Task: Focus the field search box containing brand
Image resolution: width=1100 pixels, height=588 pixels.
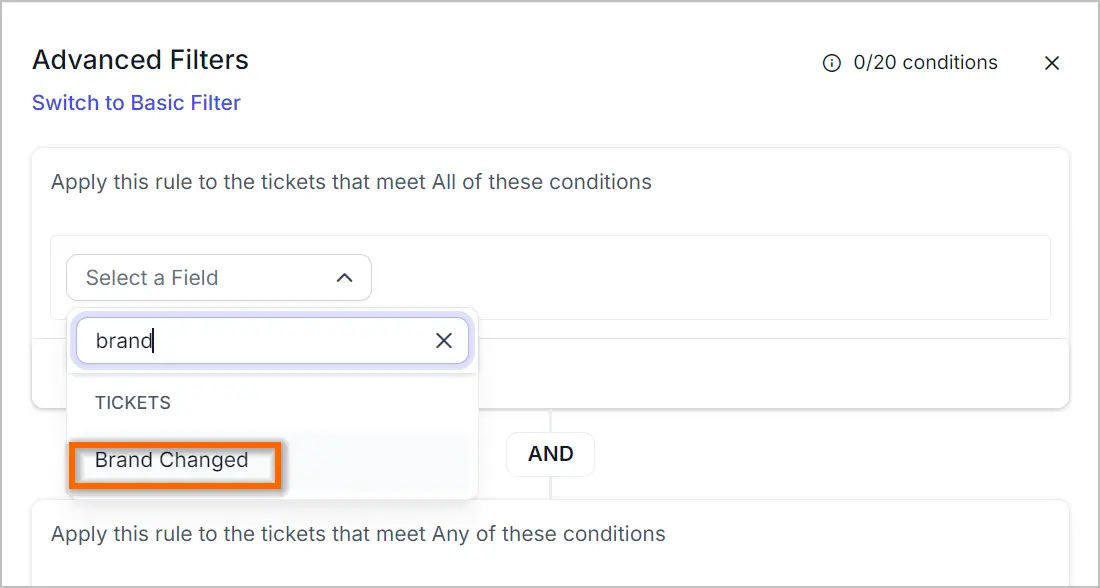Action: [272, 341]
